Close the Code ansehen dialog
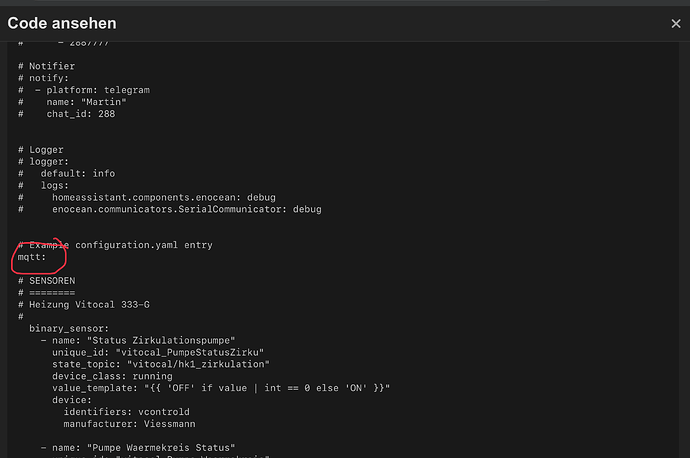The width and height of the screenshot is (690, 458). pos(675,24)
